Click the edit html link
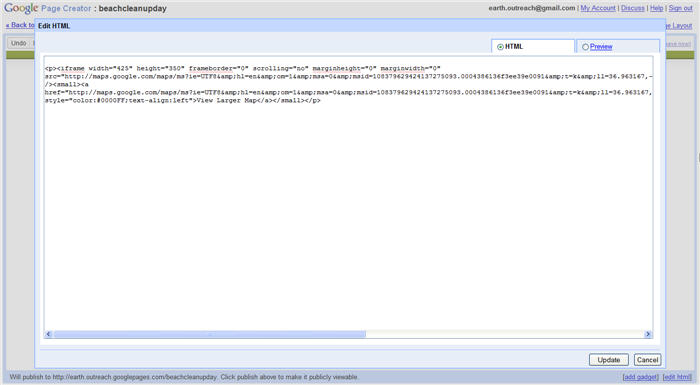This screenshot has height=385, width=700. 677,377
